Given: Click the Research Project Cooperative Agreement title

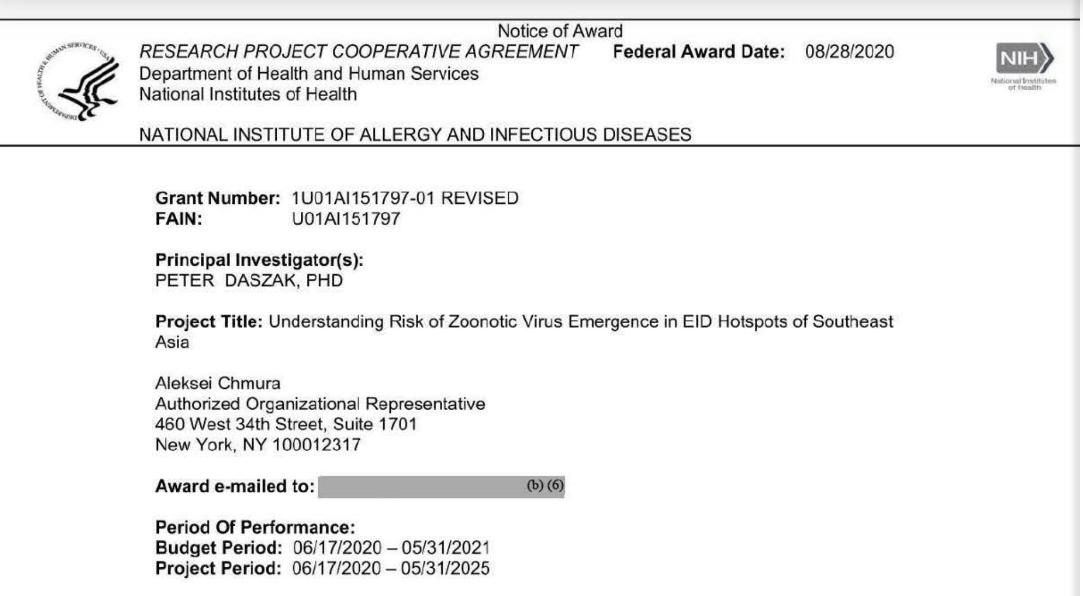Looking at the screenshot, I should [359, 53].
